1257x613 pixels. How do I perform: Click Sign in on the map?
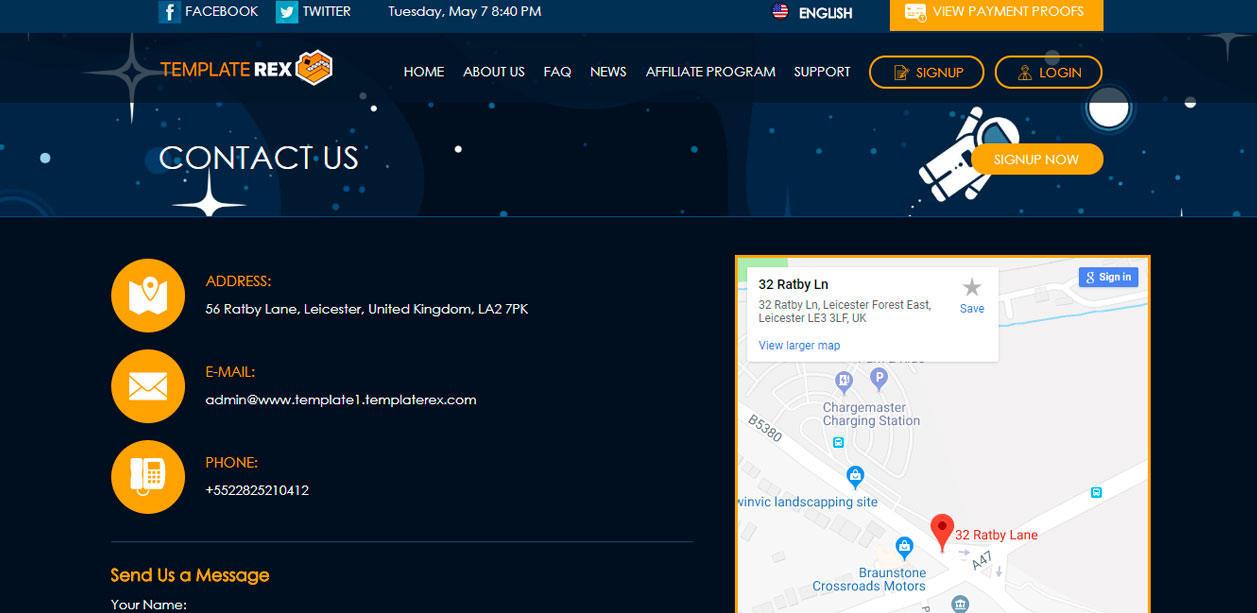(x=1108, y=277)
